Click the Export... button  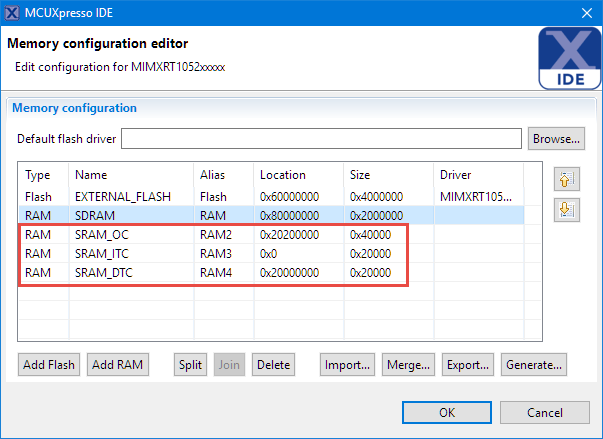467,365
